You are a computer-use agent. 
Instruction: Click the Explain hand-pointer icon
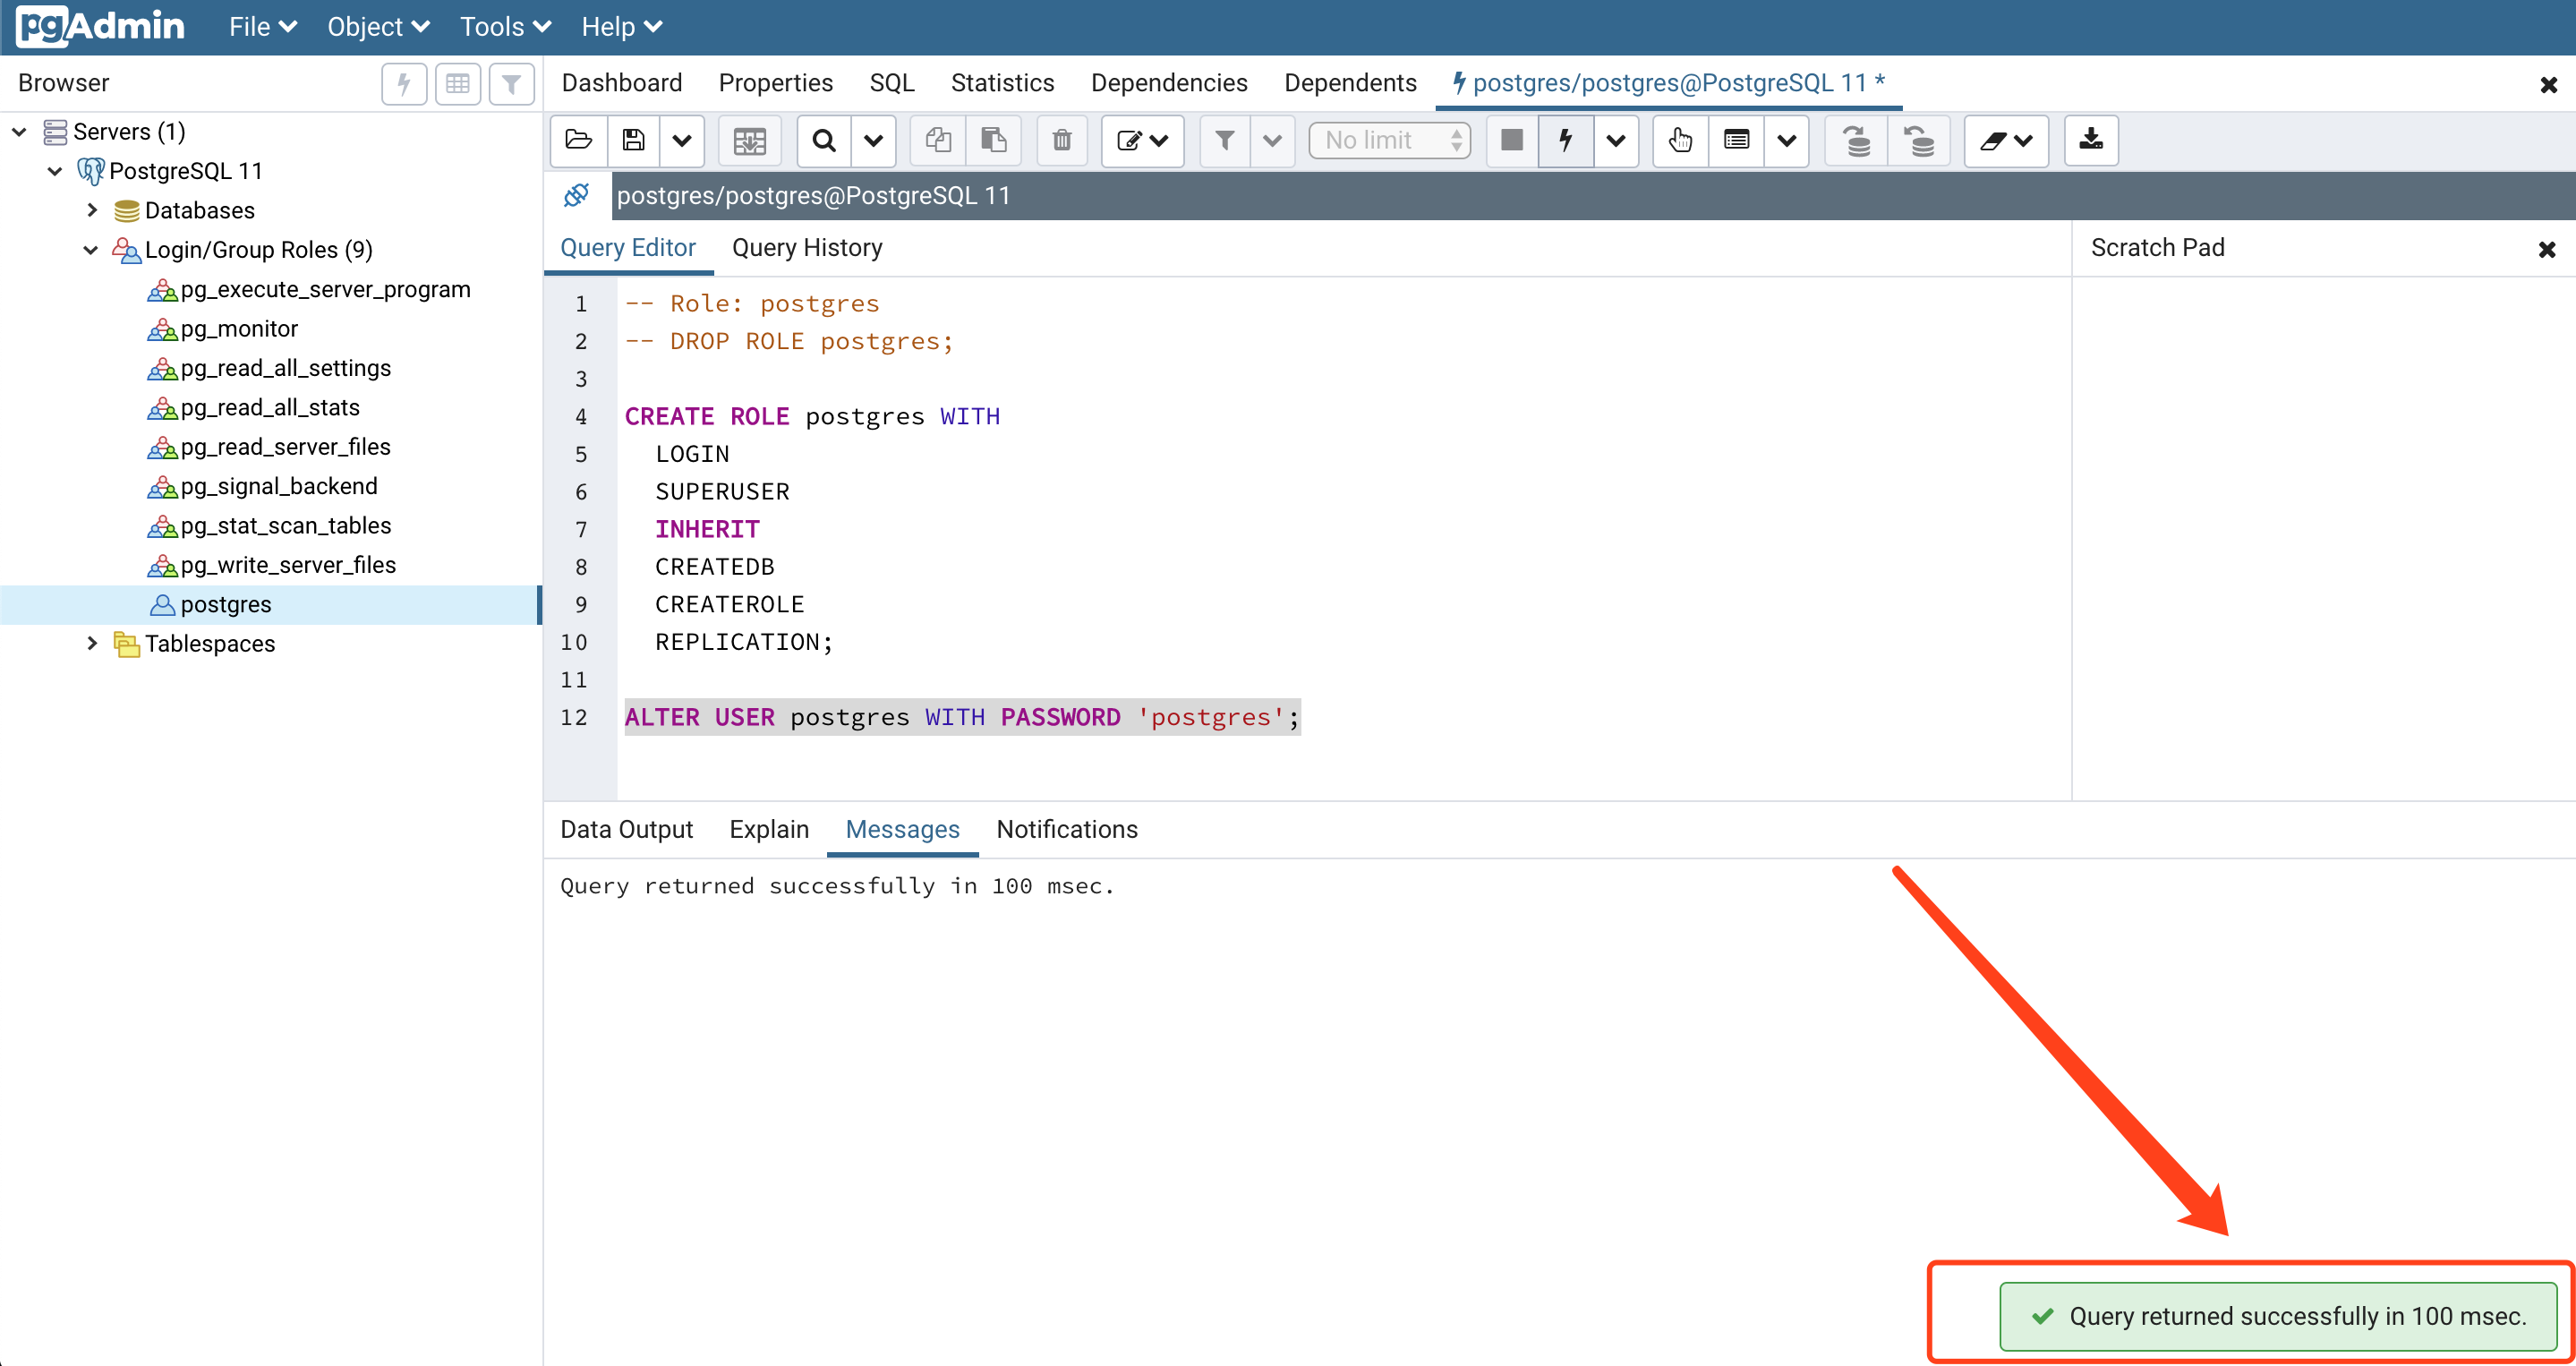click(1680, 140)
